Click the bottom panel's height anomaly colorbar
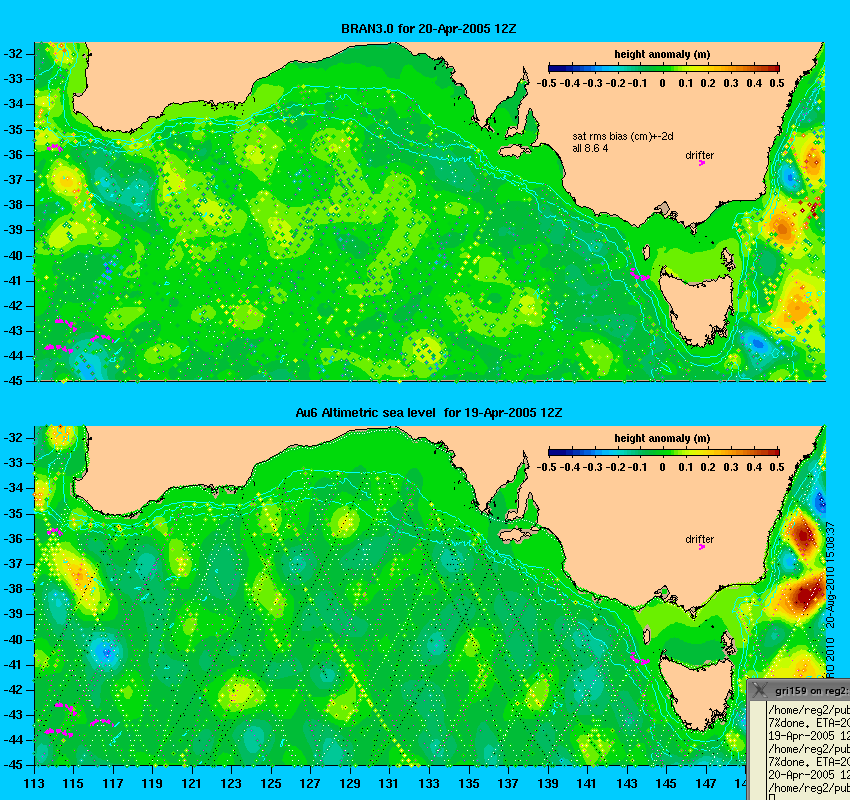 click(664, 452)
